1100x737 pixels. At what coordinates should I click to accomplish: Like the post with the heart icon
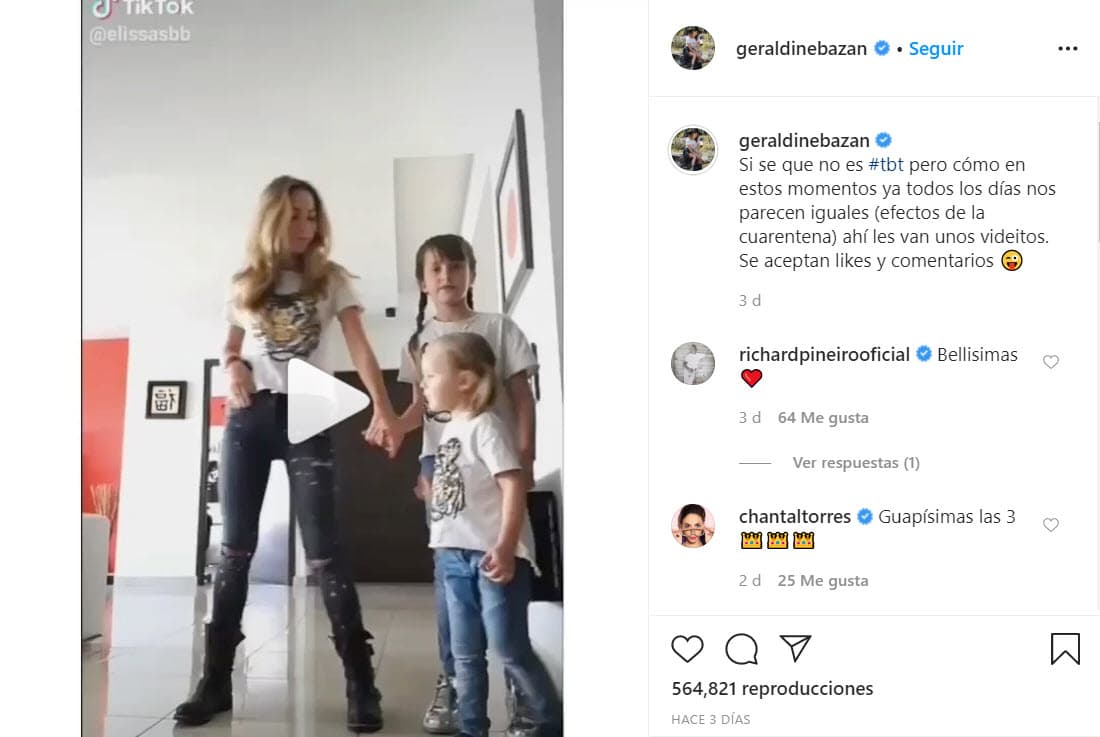(x=687, y=649)
